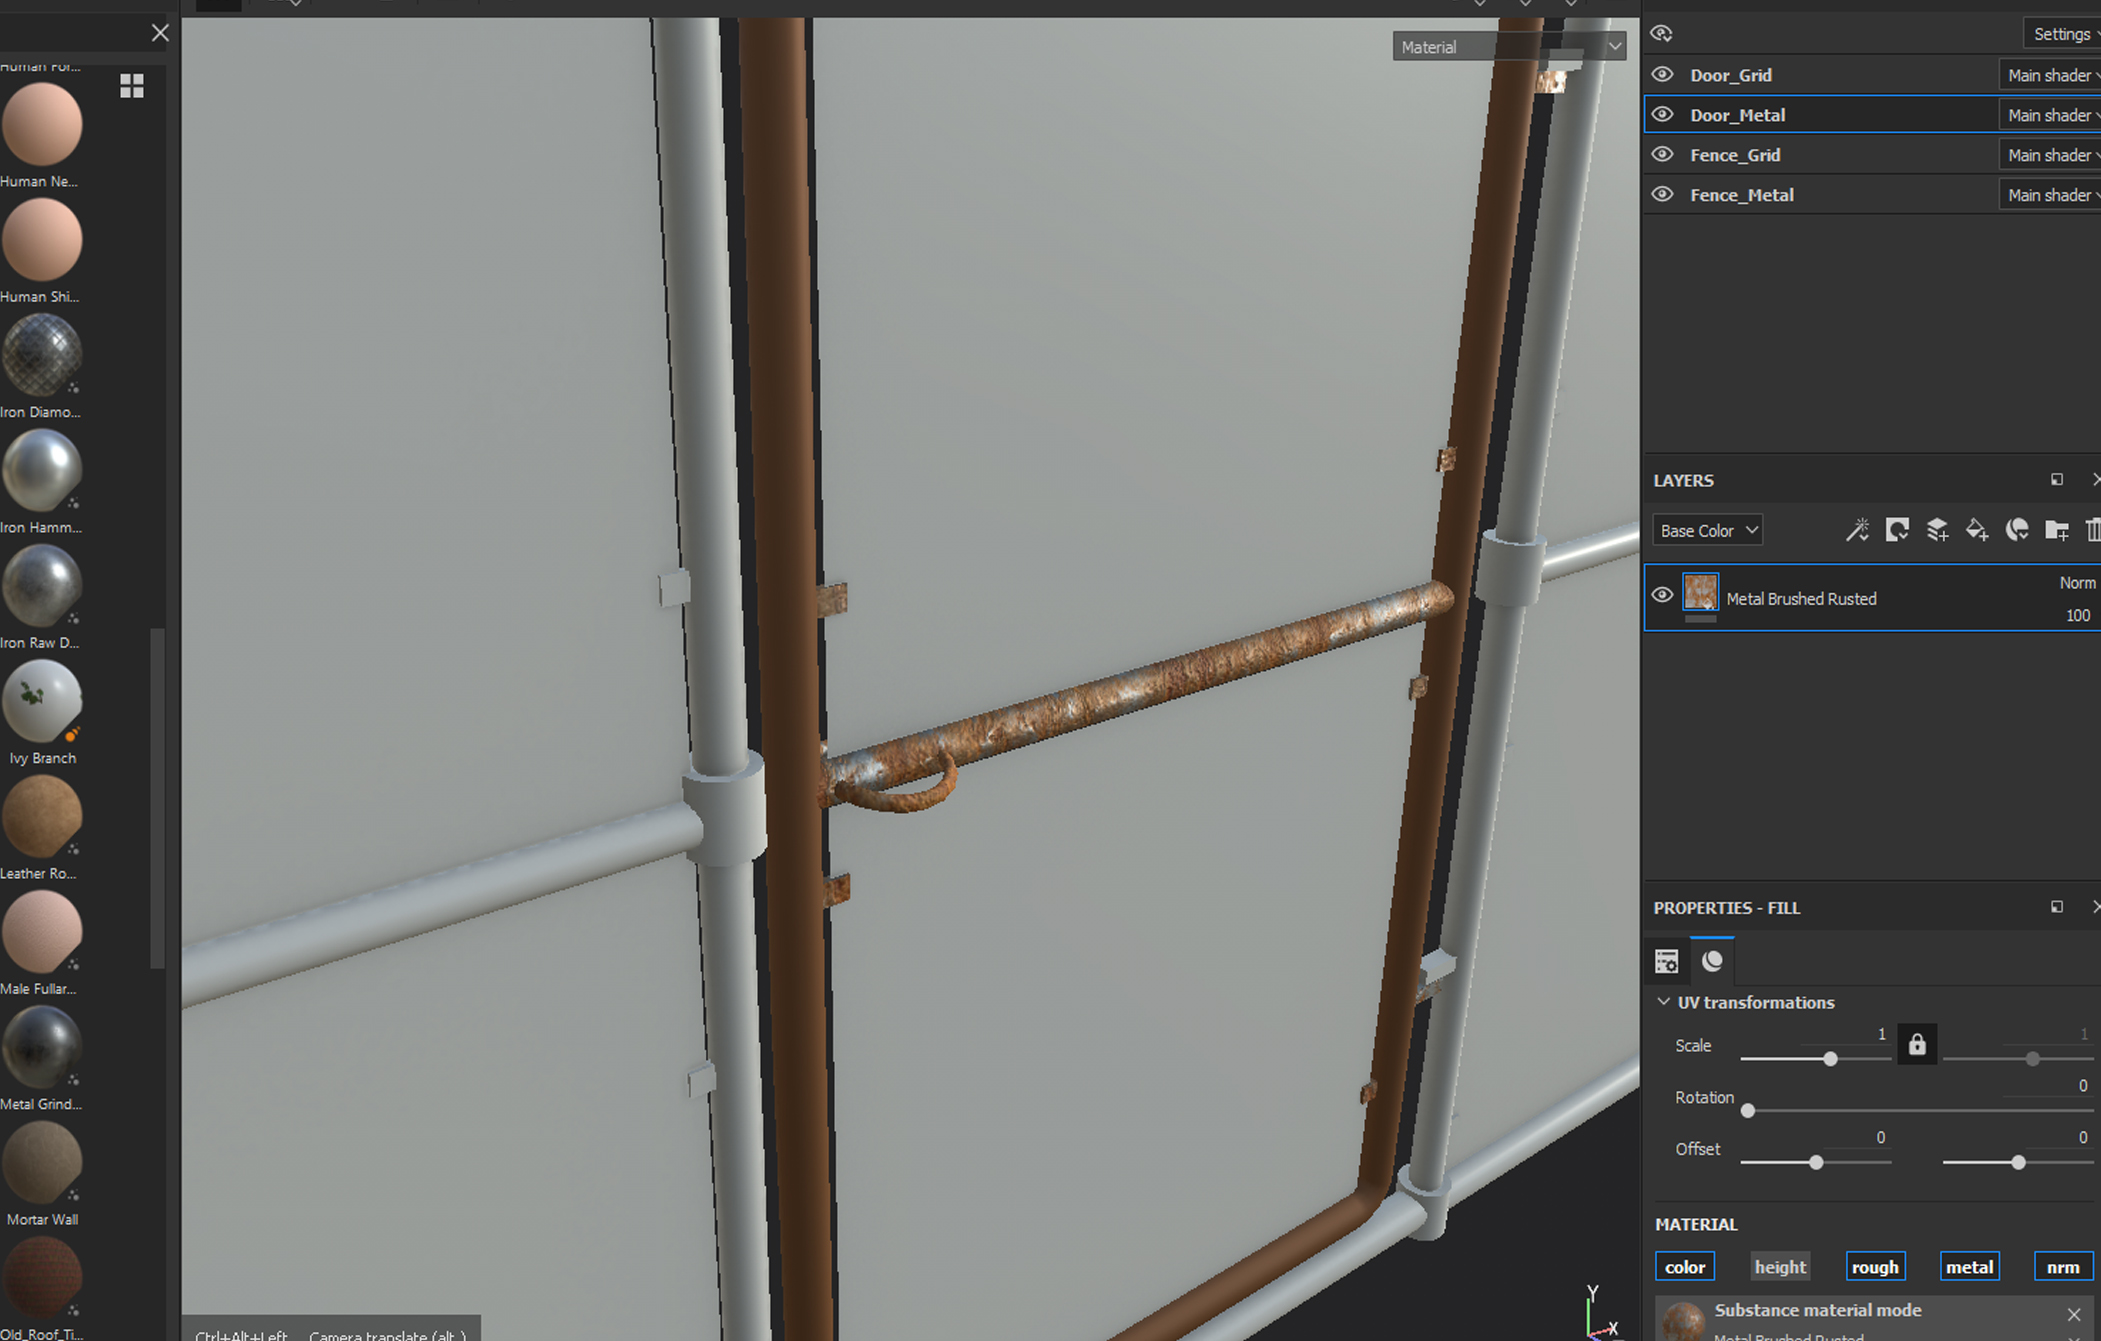Image resolution: width=2101 pixels, height=1341 pixels.
Task: Toggle visibility of Fence_Metal
Action: [1662, 194]
